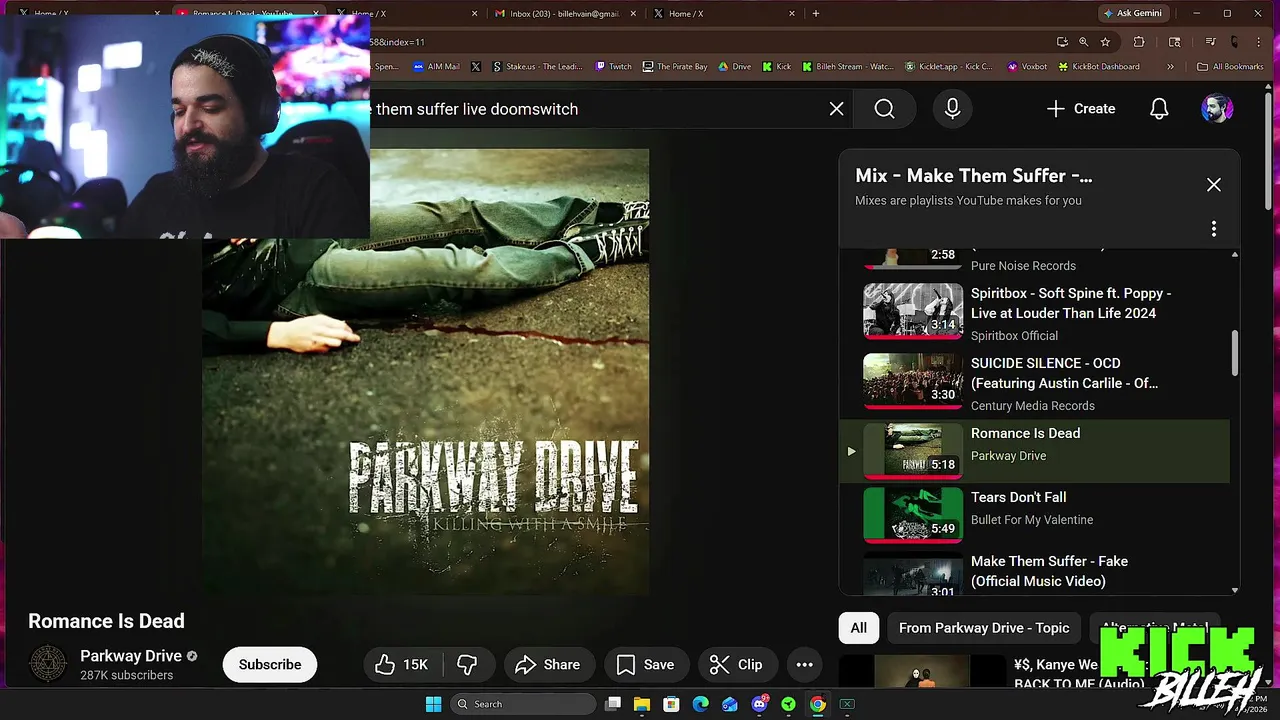Open Parkway Drive channel name link
The height and width of the screenshot is (720, 1280).
[x=131, y=656]
